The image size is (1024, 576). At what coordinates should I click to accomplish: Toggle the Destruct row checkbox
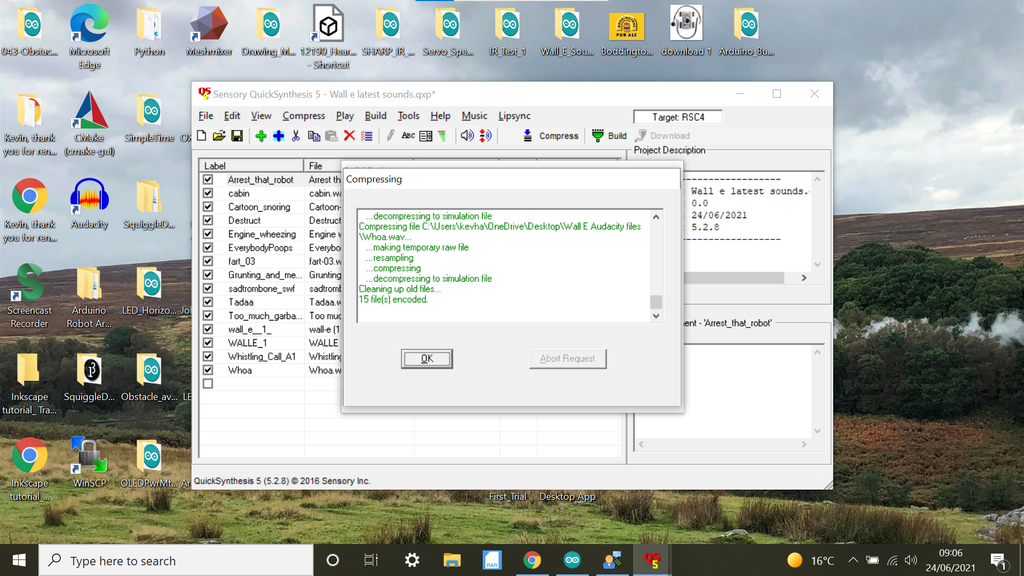click(208, 221)
